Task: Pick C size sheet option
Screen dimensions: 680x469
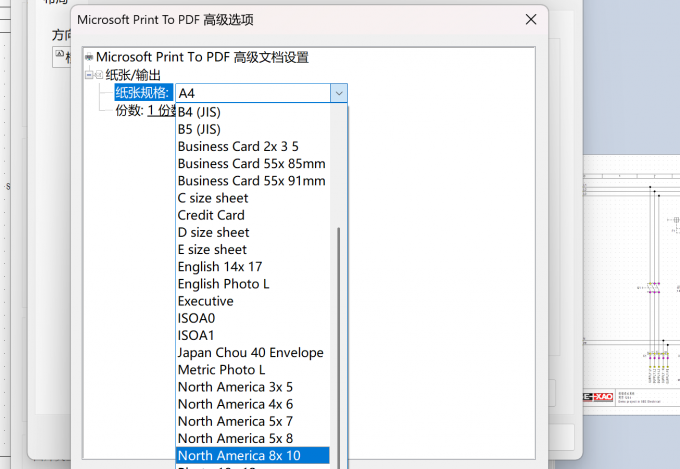Action: pyautogui.click(x=253, y=198)
